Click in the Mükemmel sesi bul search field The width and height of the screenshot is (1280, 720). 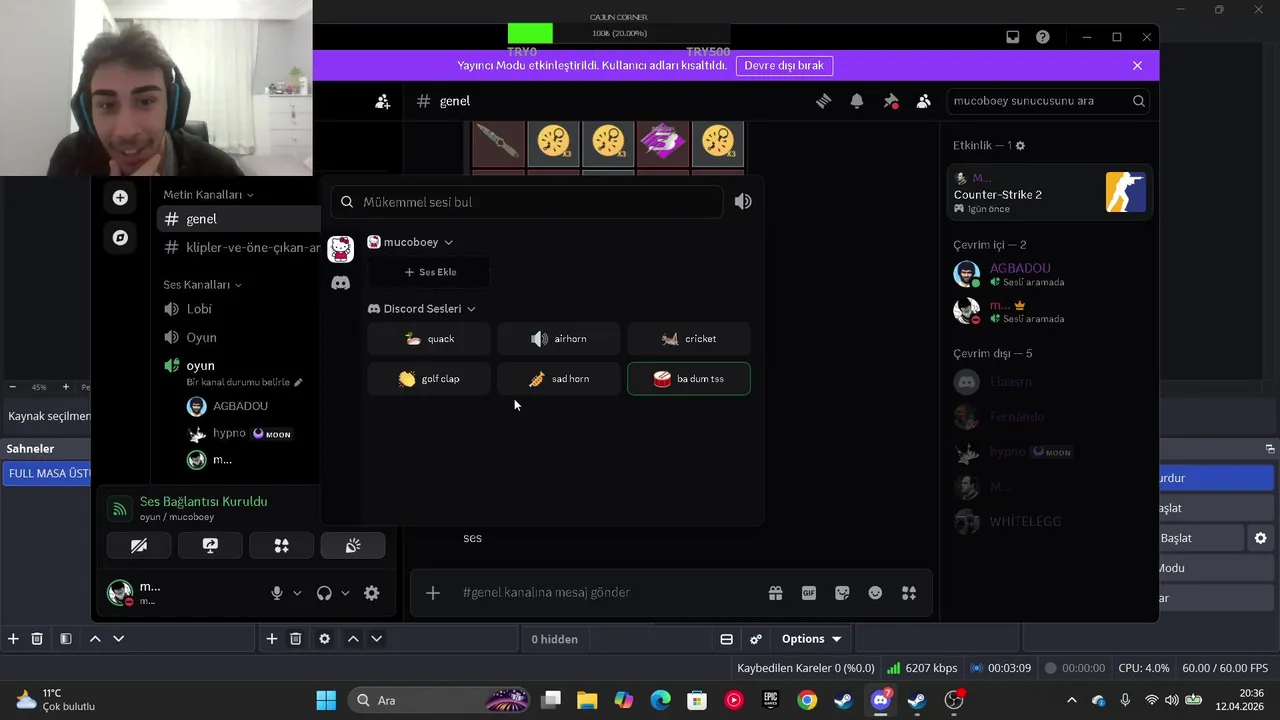coord(527,202)
